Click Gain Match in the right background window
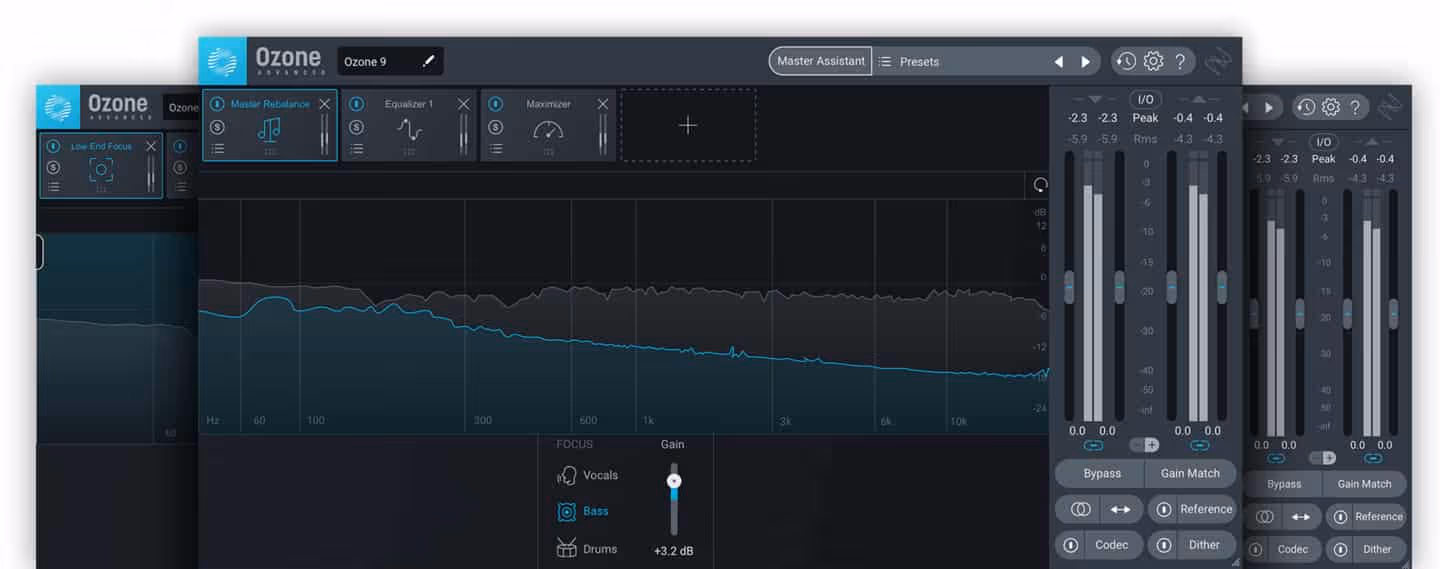This screenshot has width=1440, height=569. click(1364, 484)
